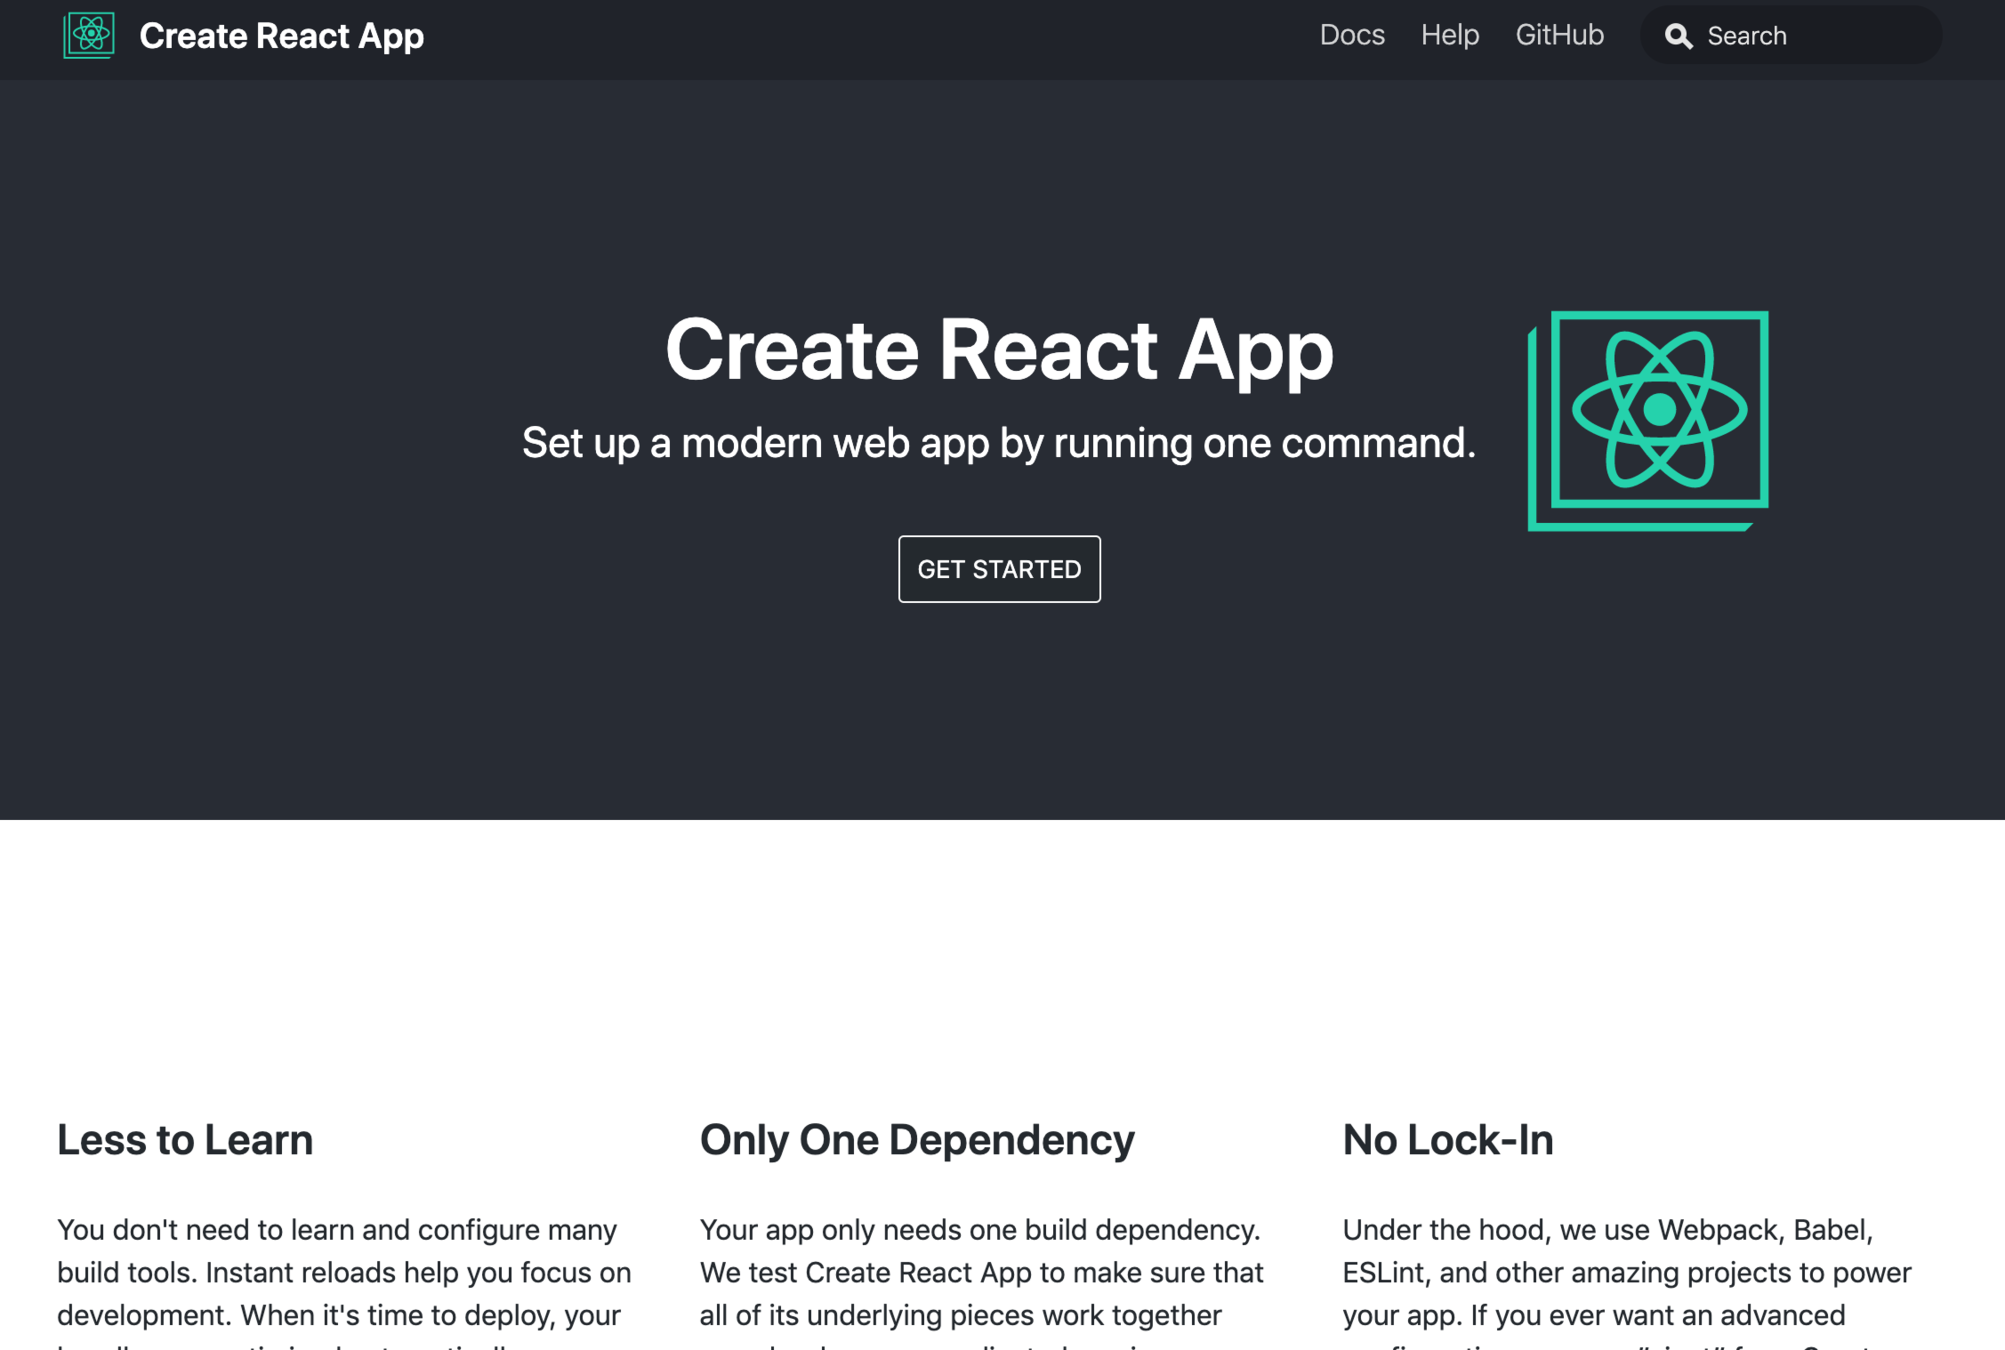
Task: Click the large Create React App hero heading
Action: point(999,349)
